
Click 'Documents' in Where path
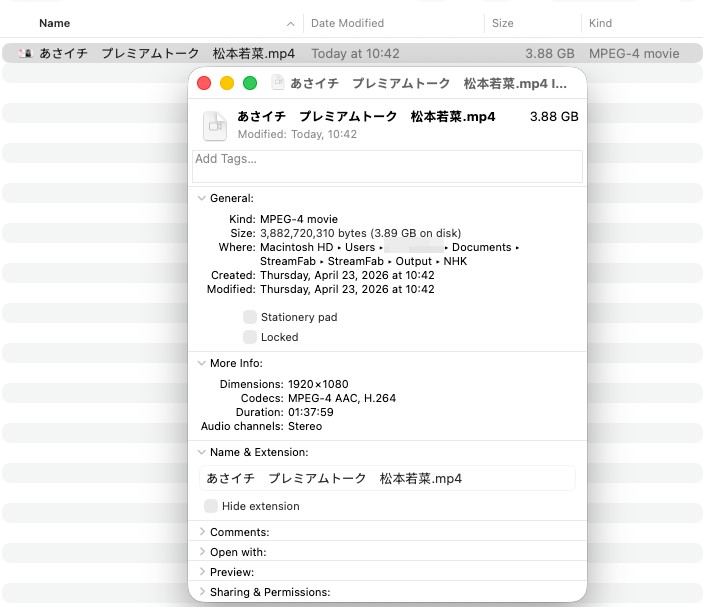point(481,247)
